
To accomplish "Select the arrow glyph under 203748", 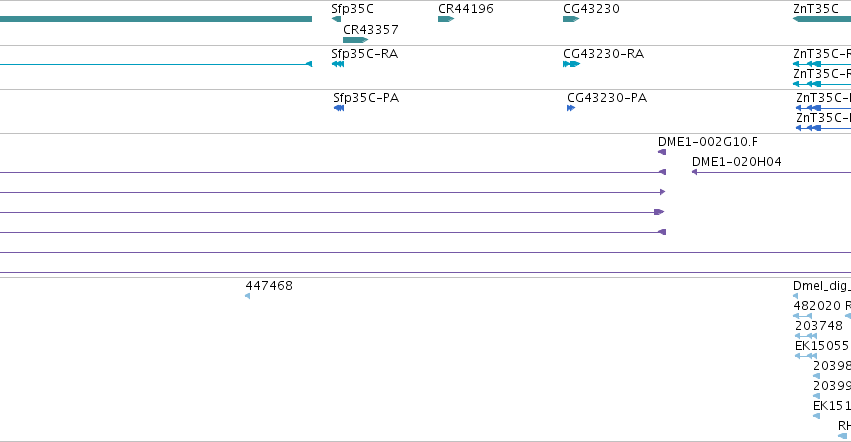I will 806,336.
